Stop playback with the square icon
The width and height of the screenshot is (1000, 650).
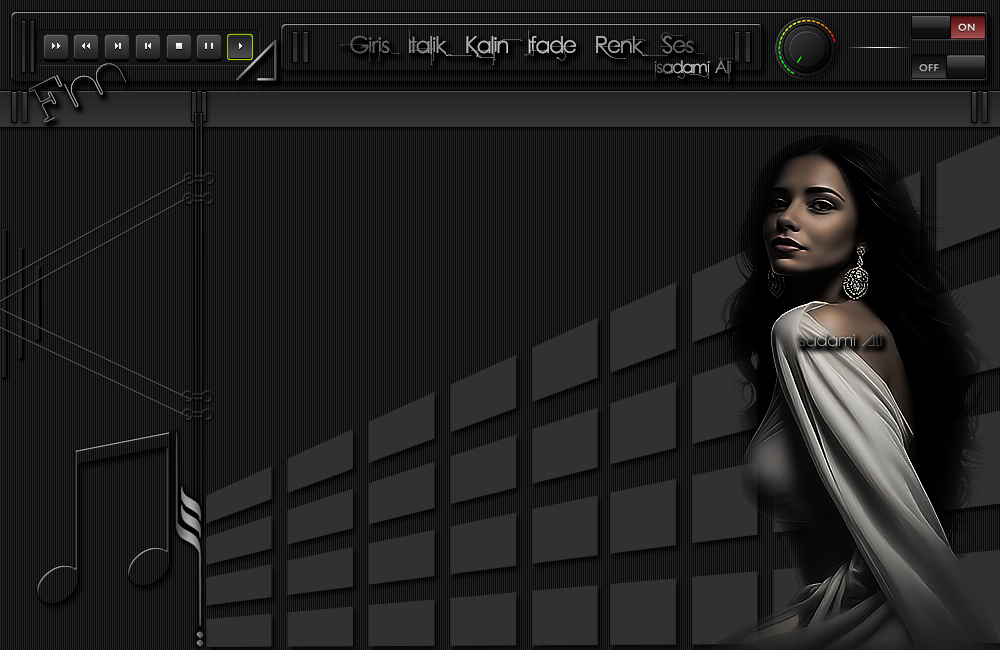(179, 47)
